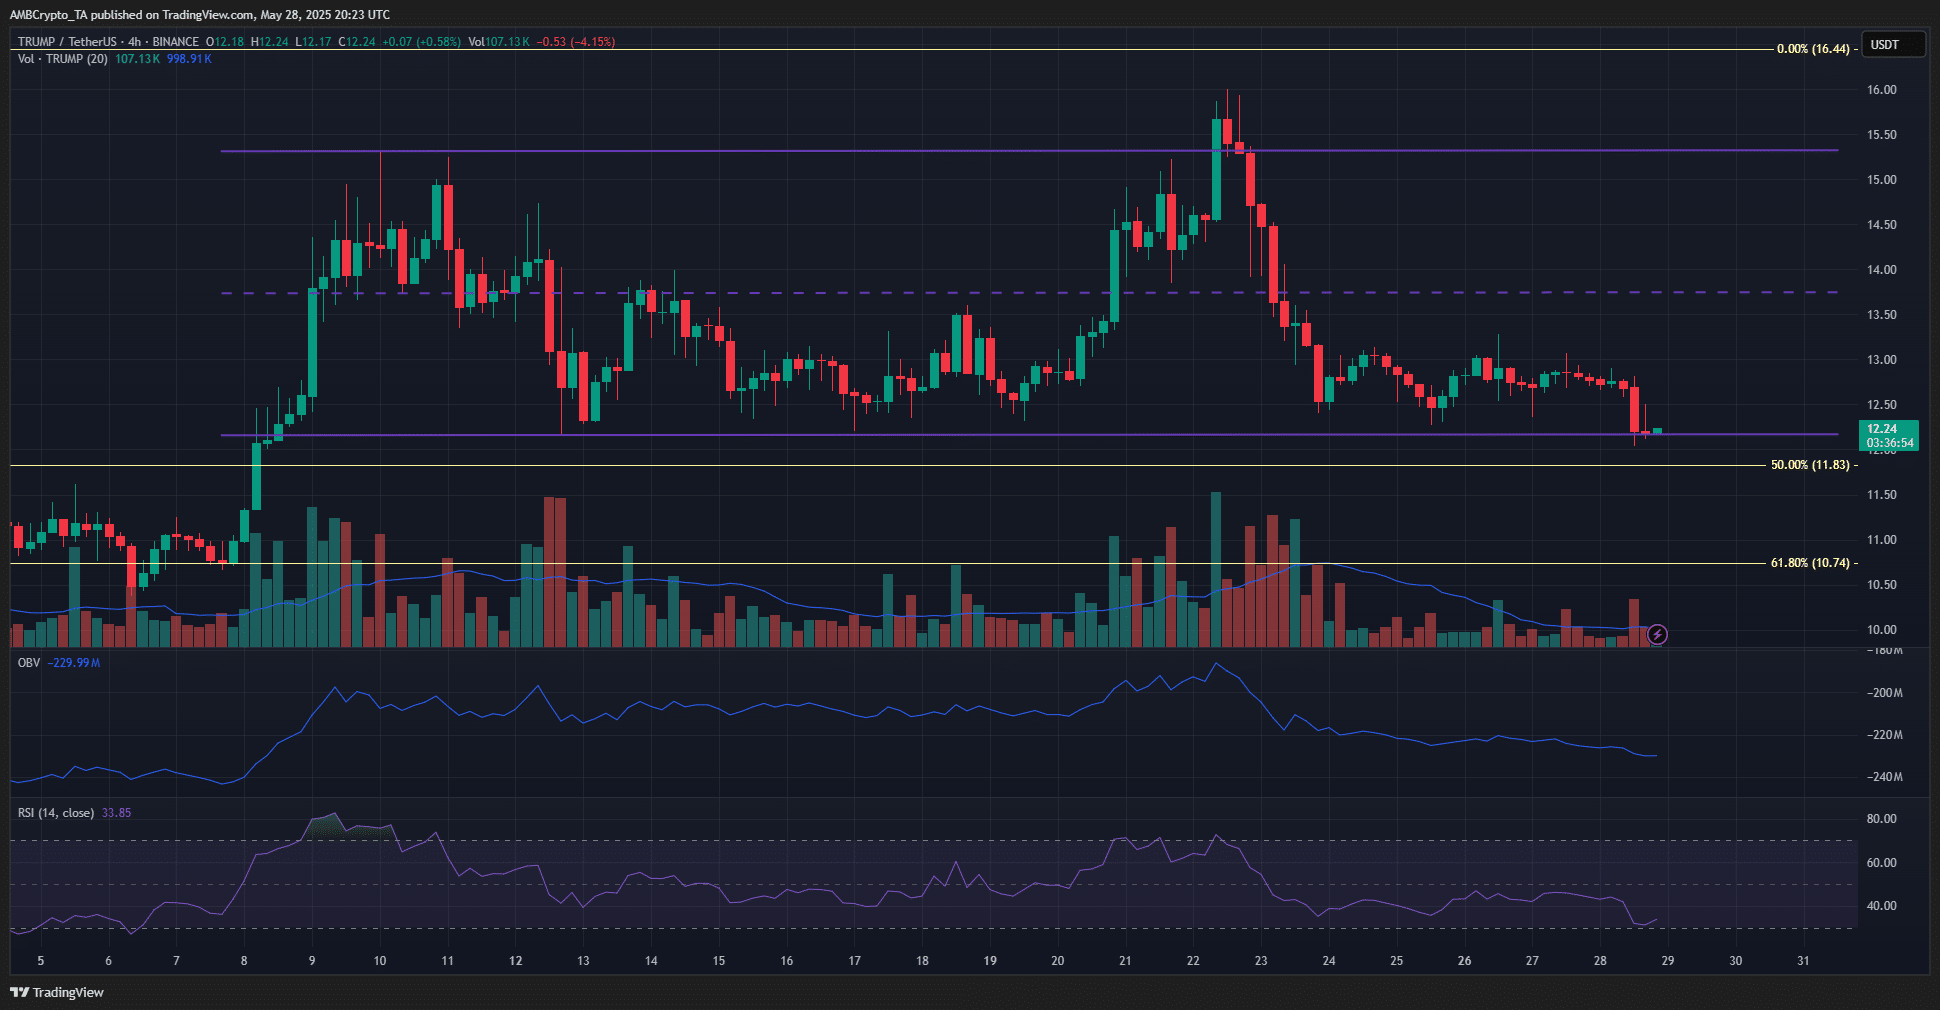Click the green 12.24 current price tag on axis
This screenshot has height=1010, width=1940.
coord(1889,435)
